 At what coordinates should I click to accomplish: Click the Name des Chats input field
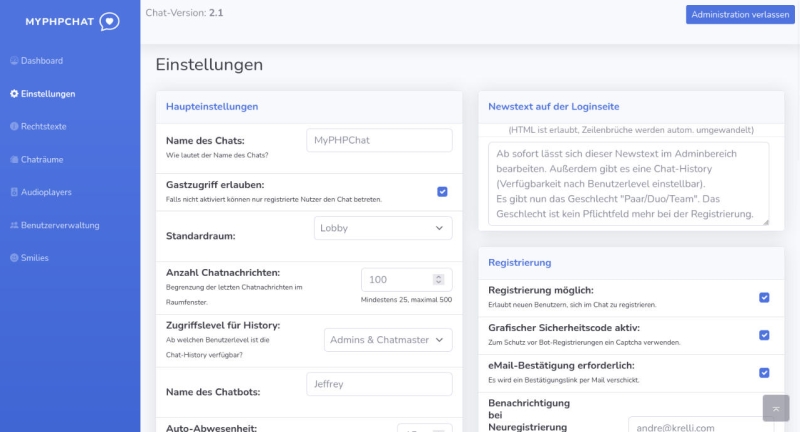pyautogui.click(x=379, y=140)
